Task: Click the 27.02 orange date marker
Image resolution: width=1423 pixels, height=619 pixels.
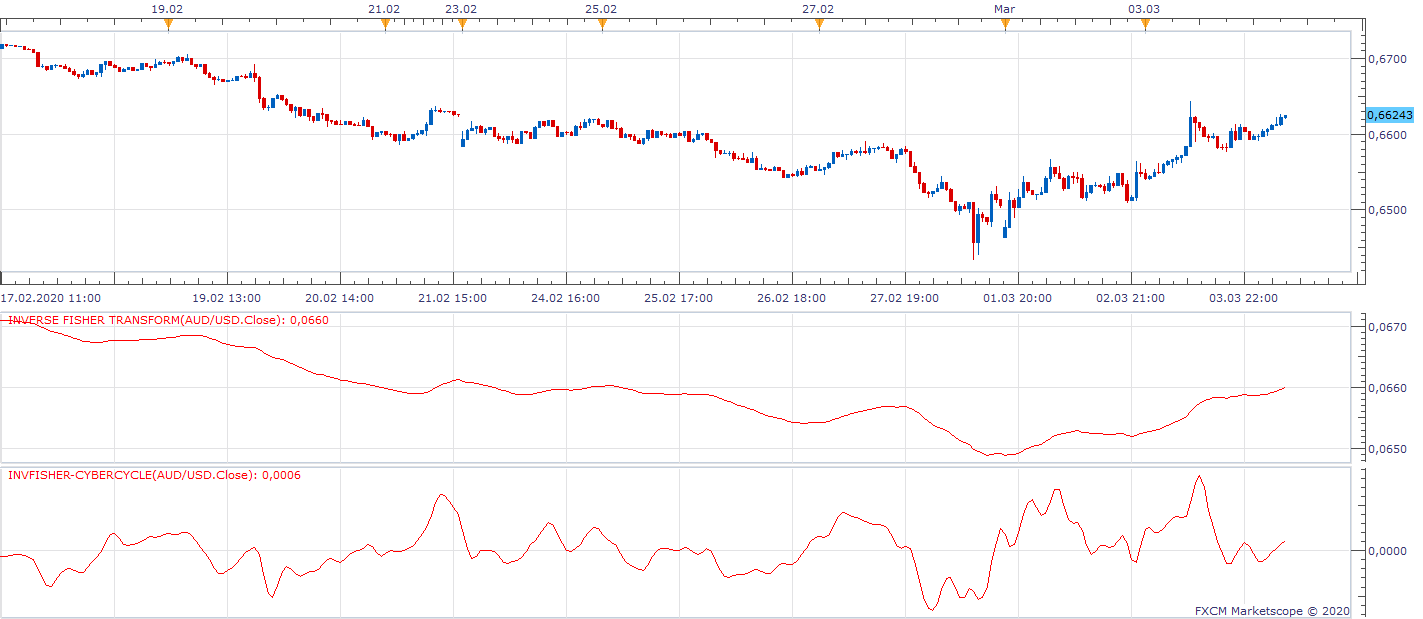Action: (x=819, y=25)
